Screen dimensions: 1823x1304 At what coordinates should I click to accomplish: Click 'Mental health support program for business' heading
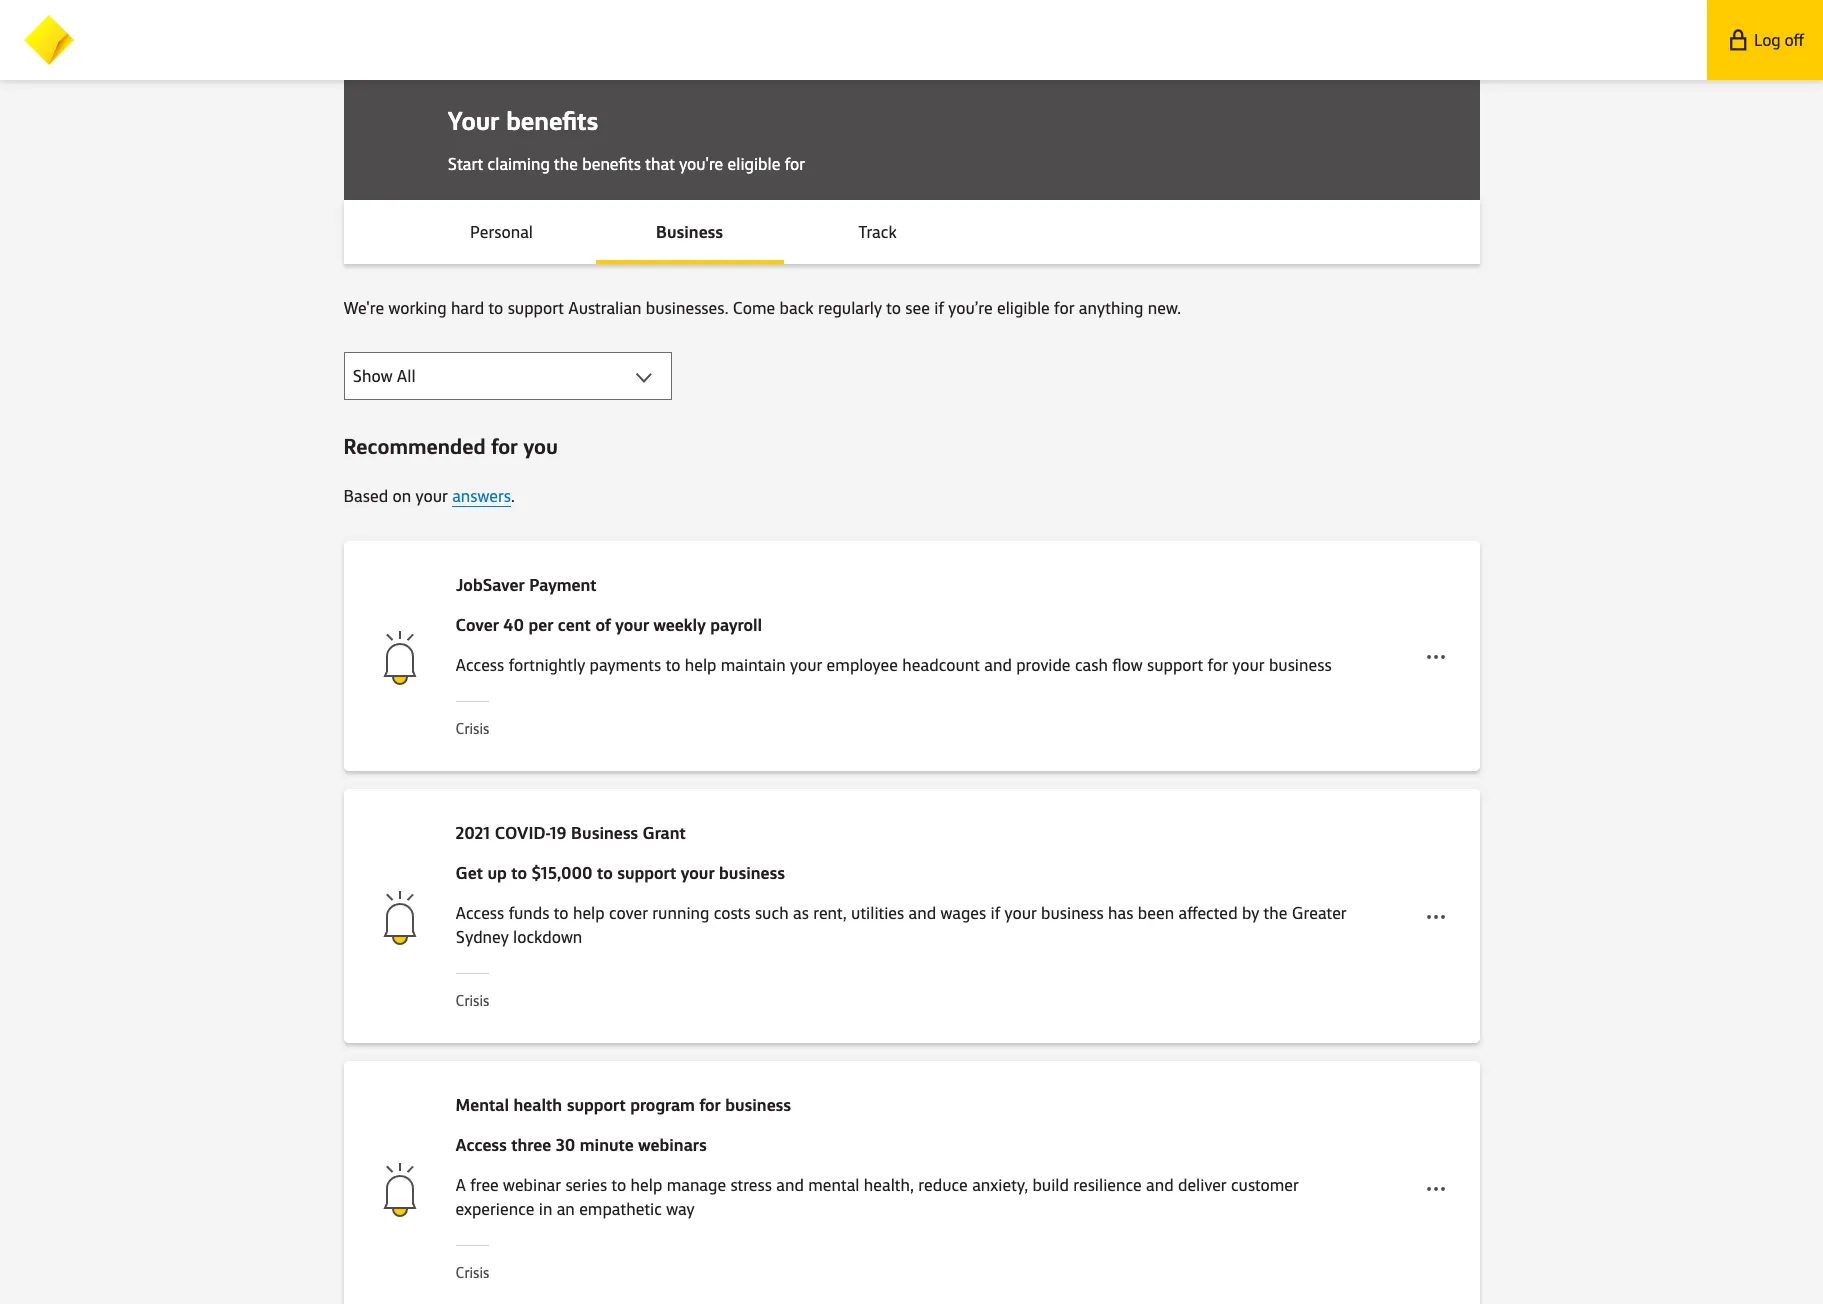[623, 1105]
